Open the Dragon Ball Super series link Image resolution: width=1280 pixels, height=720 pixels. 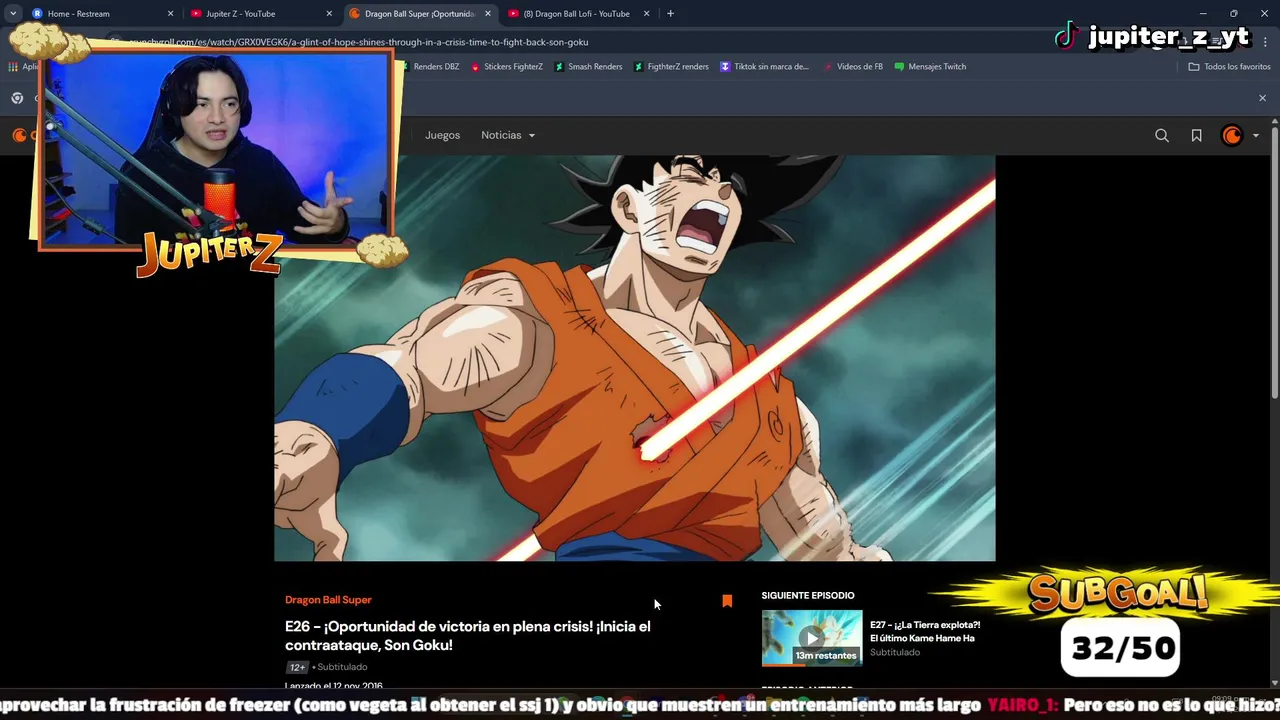[x=328, y=600]
